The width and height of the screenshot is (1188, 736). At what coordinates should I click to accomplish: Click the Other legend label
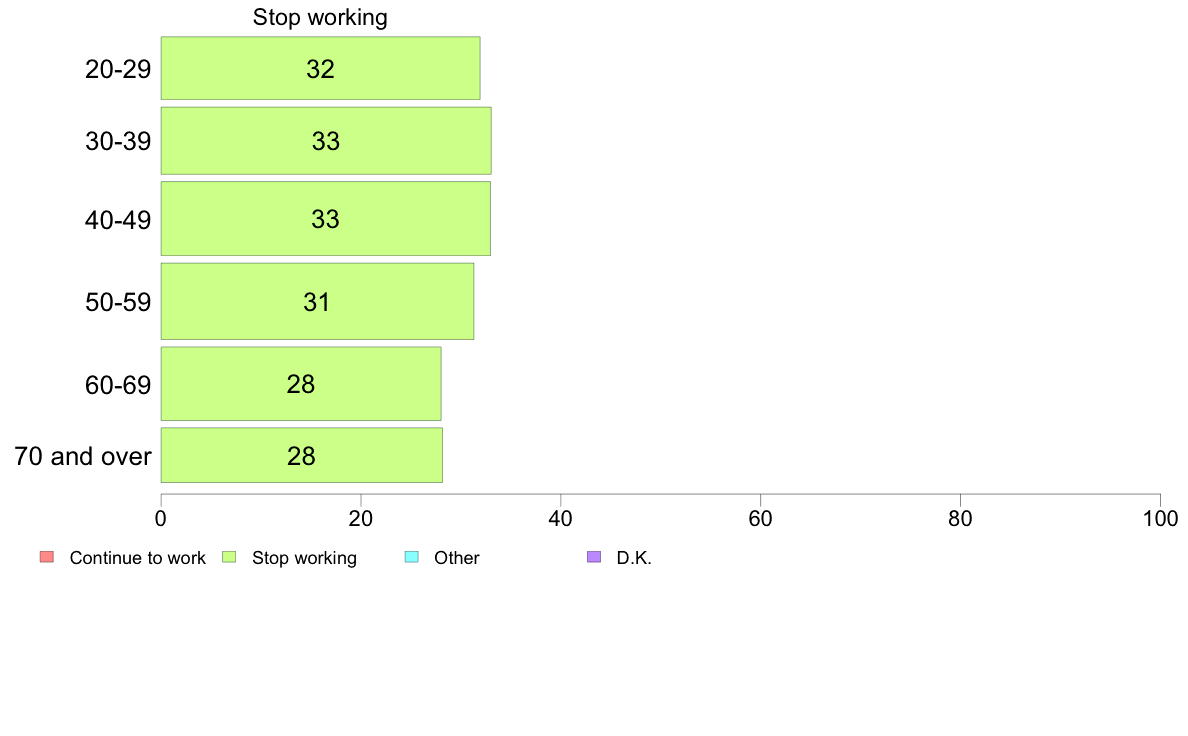pyautogui.click(x=456, y=558)
